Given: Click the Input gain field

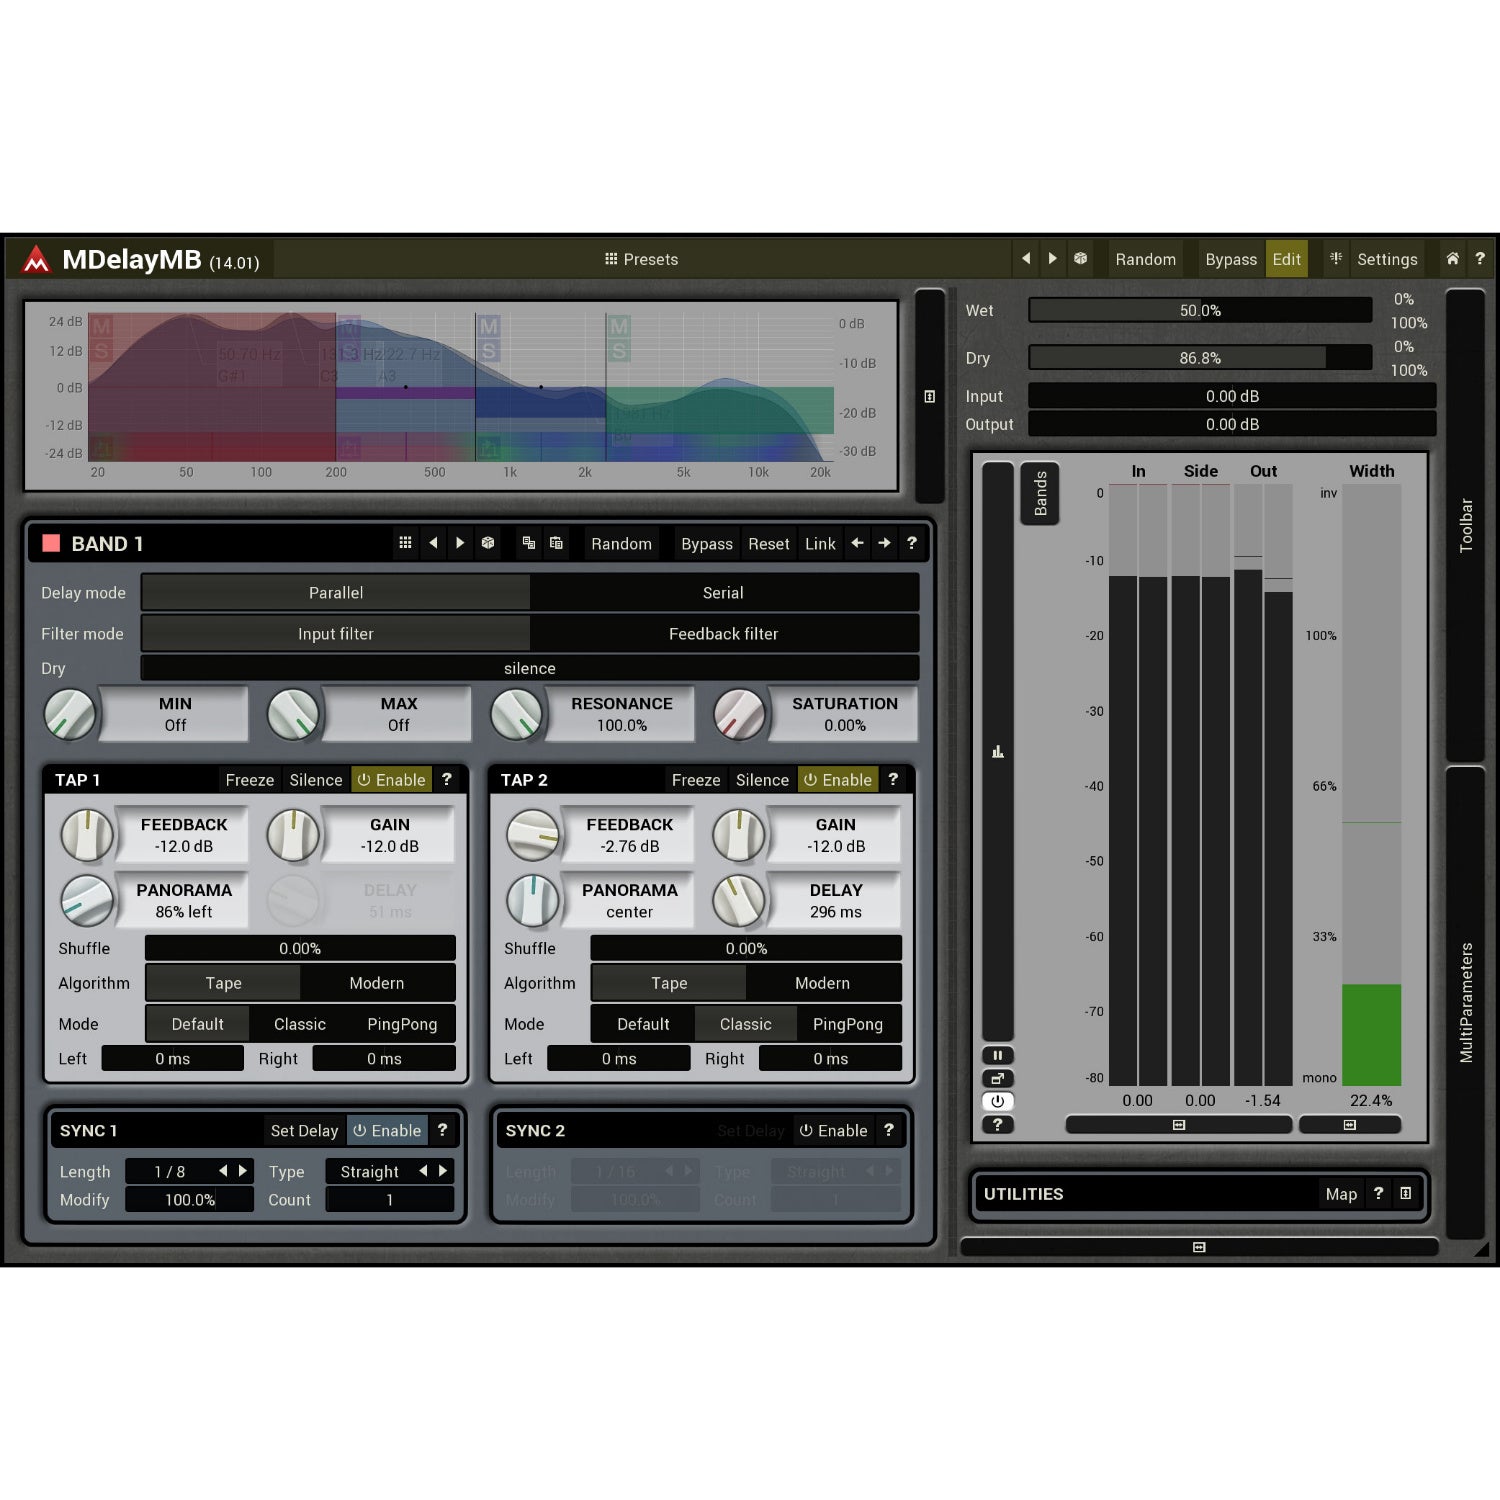Looking at the screenshot, I should pyautogui.click(x=1232, y=396).
